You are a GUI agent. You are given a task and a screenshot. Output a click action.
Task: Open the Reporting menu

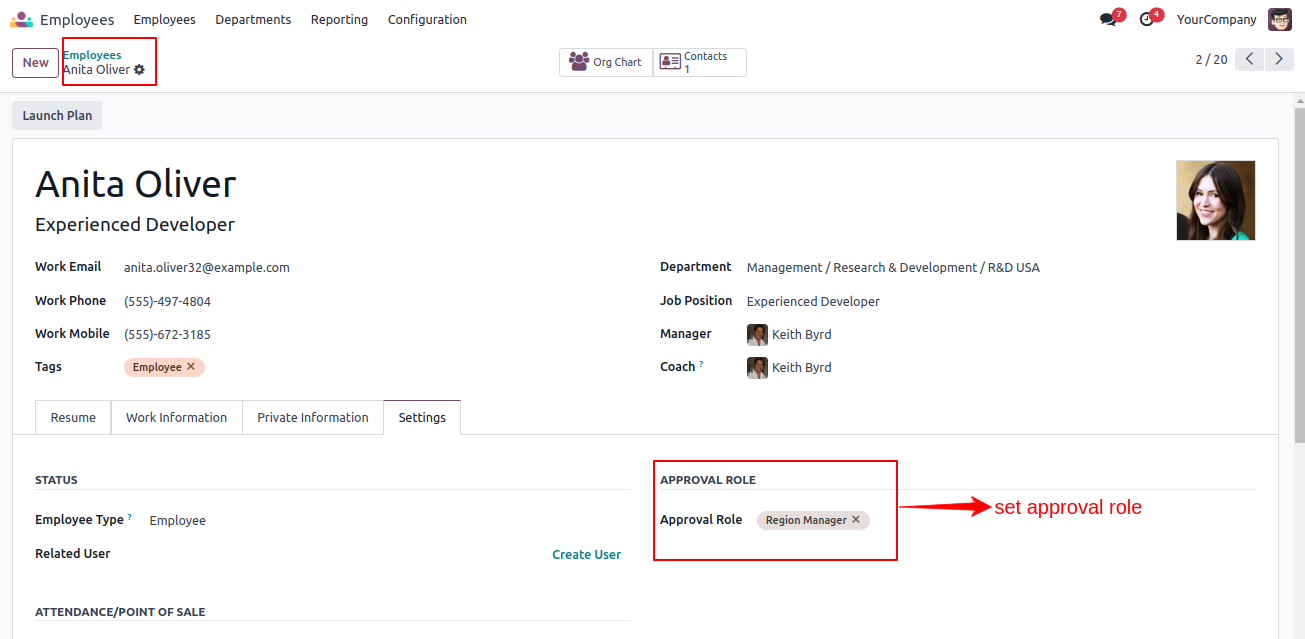point(339,19)
